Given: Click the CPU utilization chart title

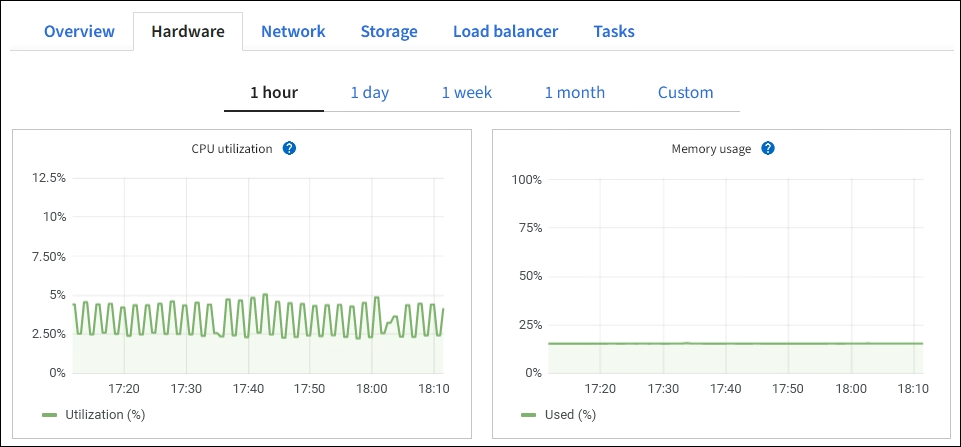Looking at the screenshot, I should tap(232, 148).
